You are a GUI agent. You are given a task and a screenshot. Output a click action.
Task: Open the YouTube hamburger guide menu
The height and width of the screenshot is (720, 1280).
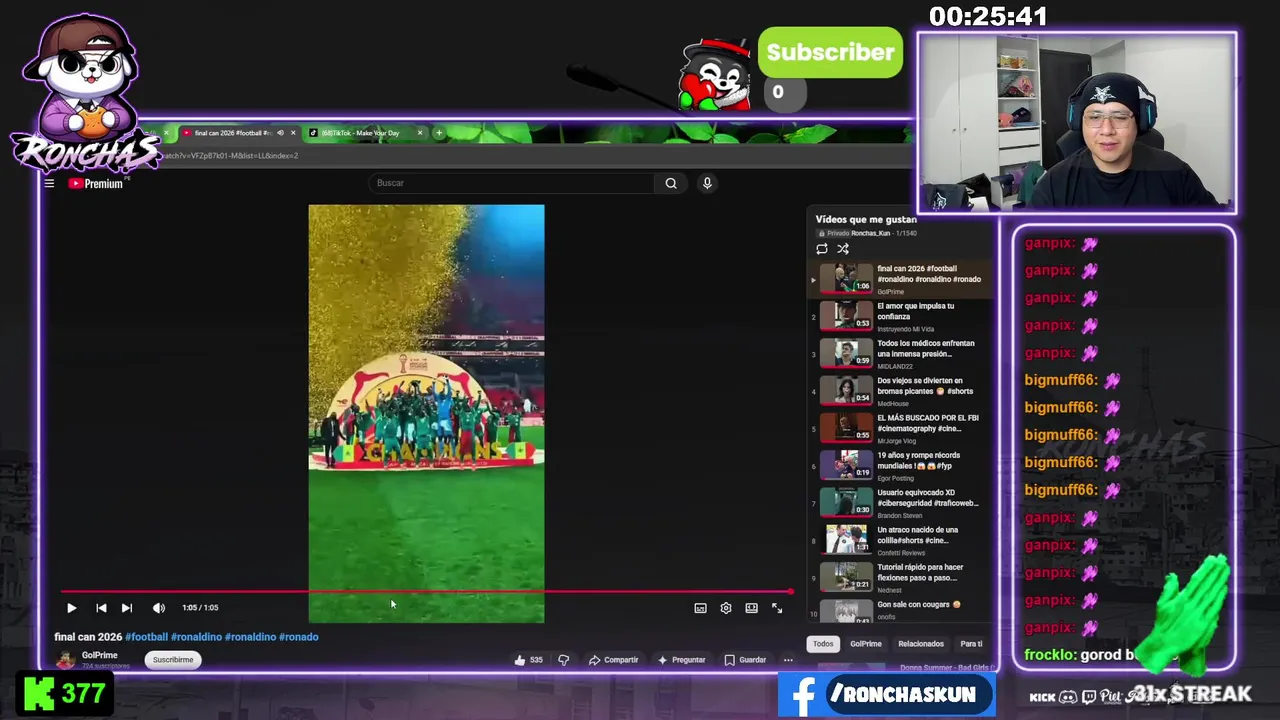click(49, 183)
